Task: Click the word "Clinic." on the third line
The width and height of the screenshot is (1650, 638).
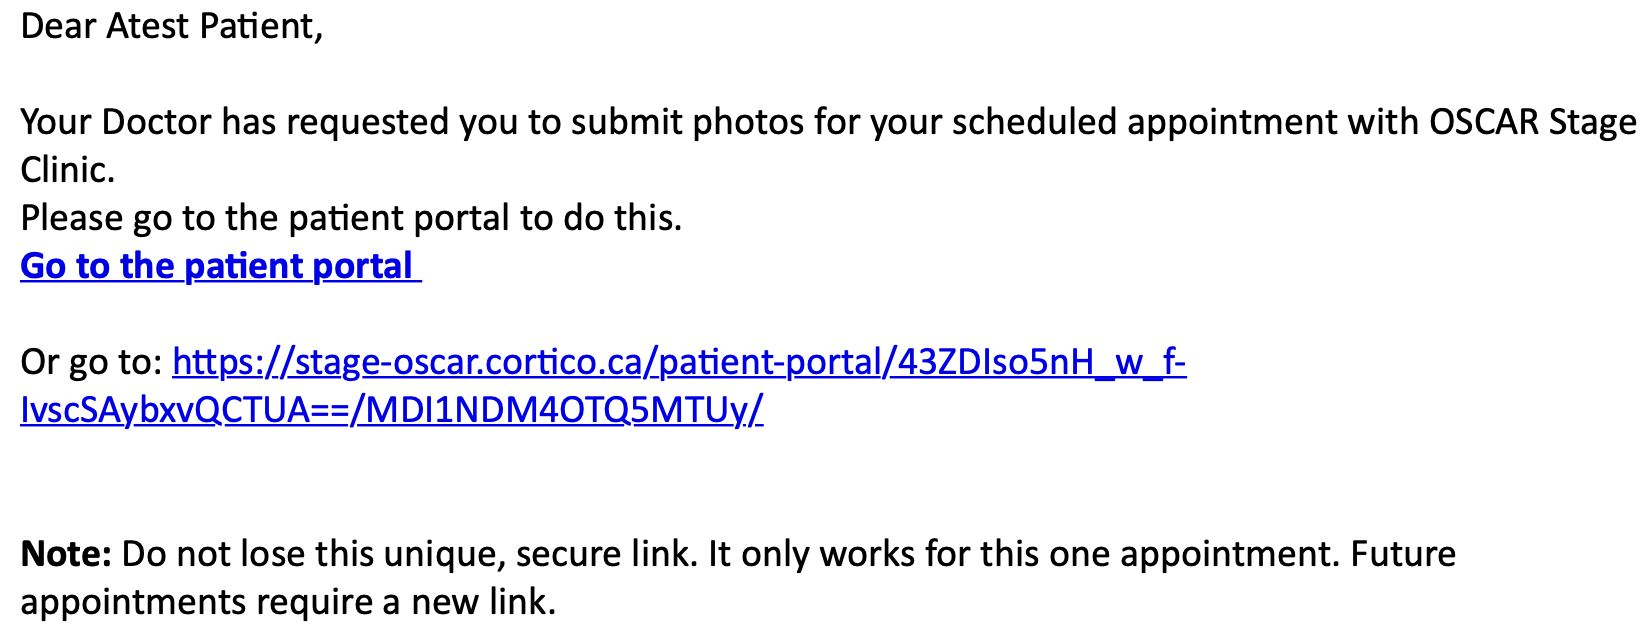Action: 67,170
